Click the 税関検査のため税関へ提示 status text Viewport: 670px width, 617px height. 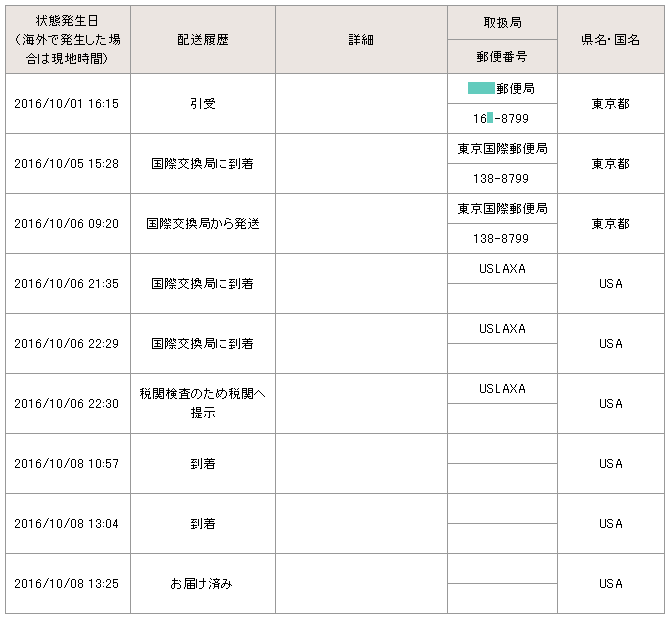pyautogui.click(x=202, y=403)
